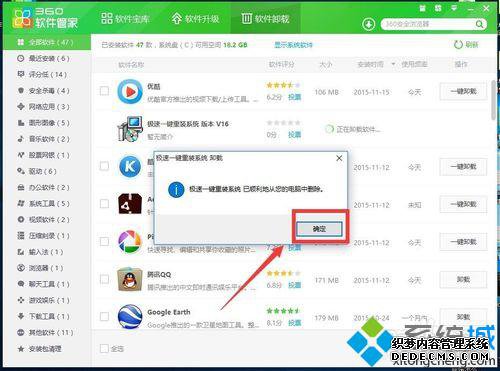Viewport: 500px width, 371px height.
Task: Tick the checkbox beside the Kugou K icon
Action: tap(104, 166)
